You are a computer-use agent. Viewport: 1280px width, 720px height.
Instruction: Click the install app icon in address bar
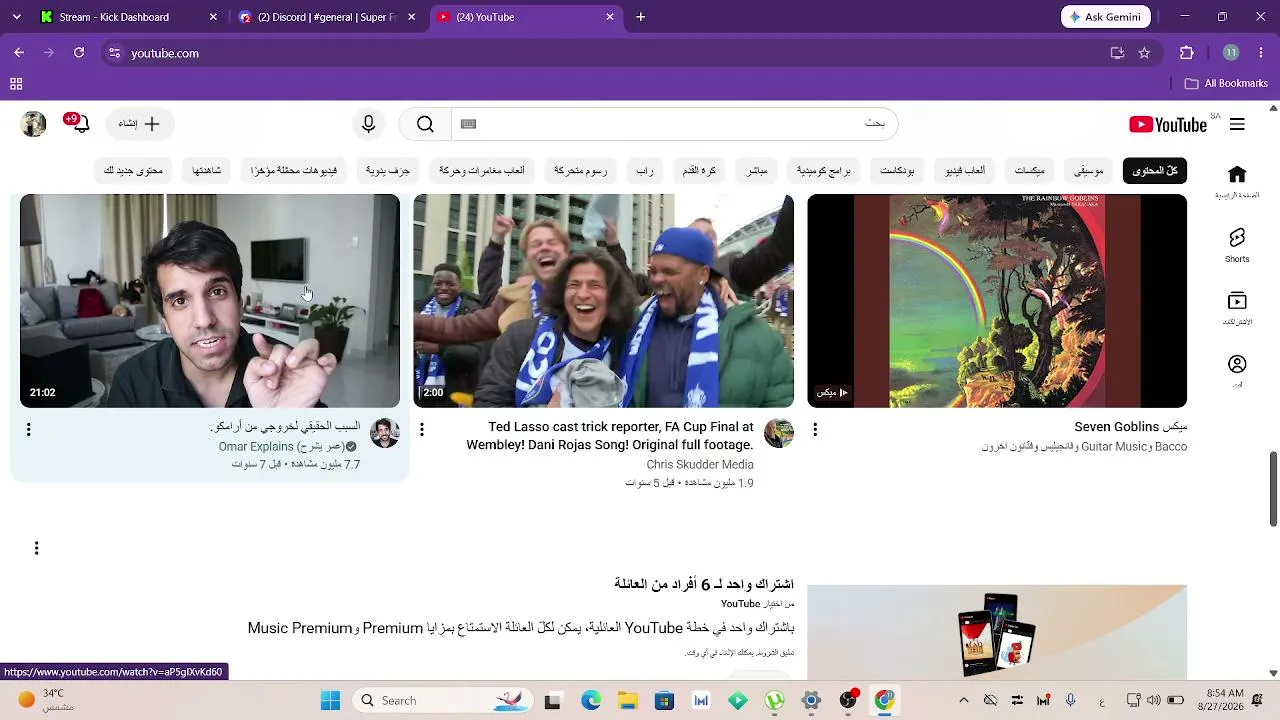(1117, 53)
